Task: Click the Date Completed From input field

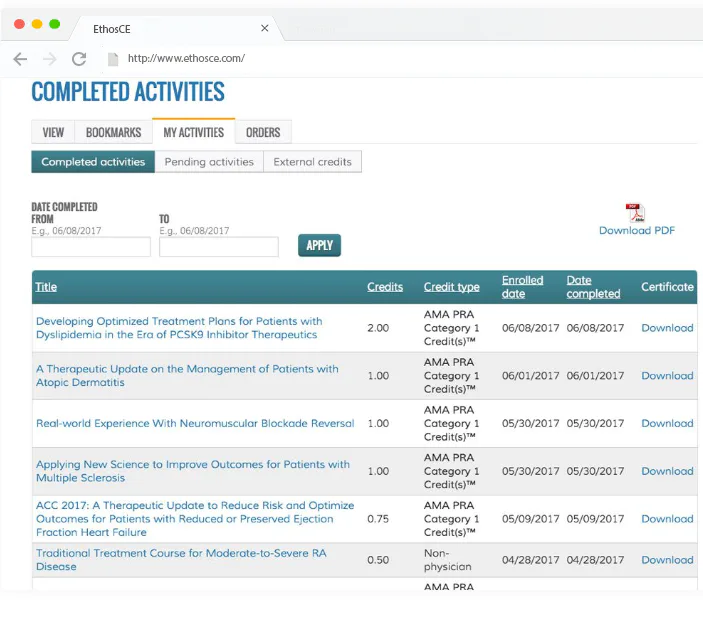Action: click(91, 247)
